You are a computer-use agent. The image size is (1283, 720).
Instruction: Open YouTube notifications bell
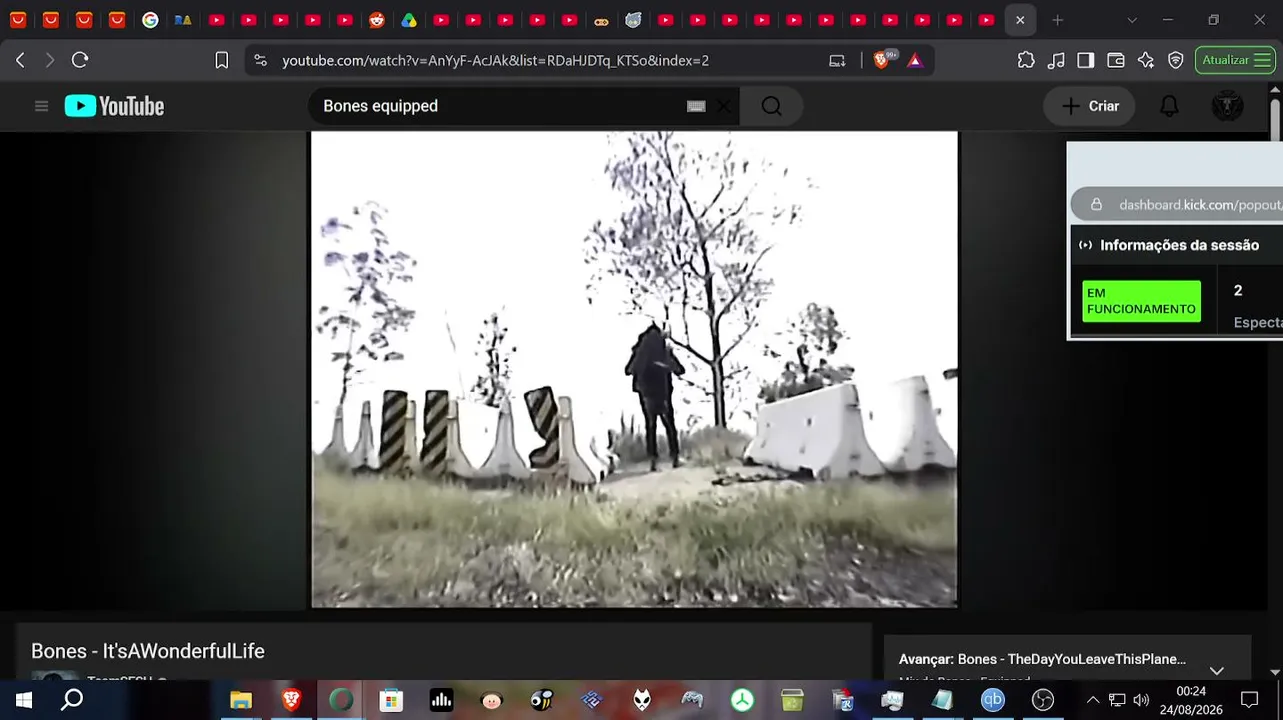point(1169,106)
